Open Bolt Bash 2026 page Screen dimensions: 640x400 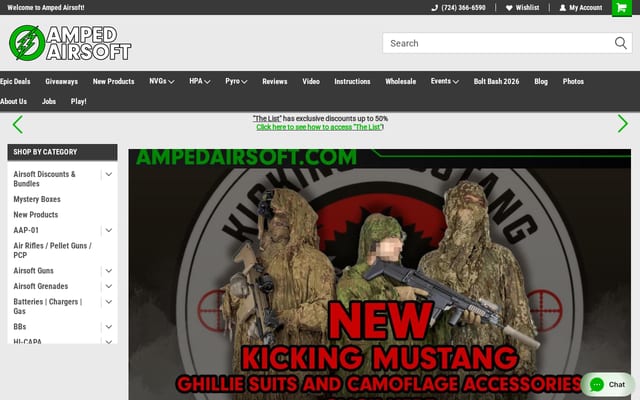point(496,81)
